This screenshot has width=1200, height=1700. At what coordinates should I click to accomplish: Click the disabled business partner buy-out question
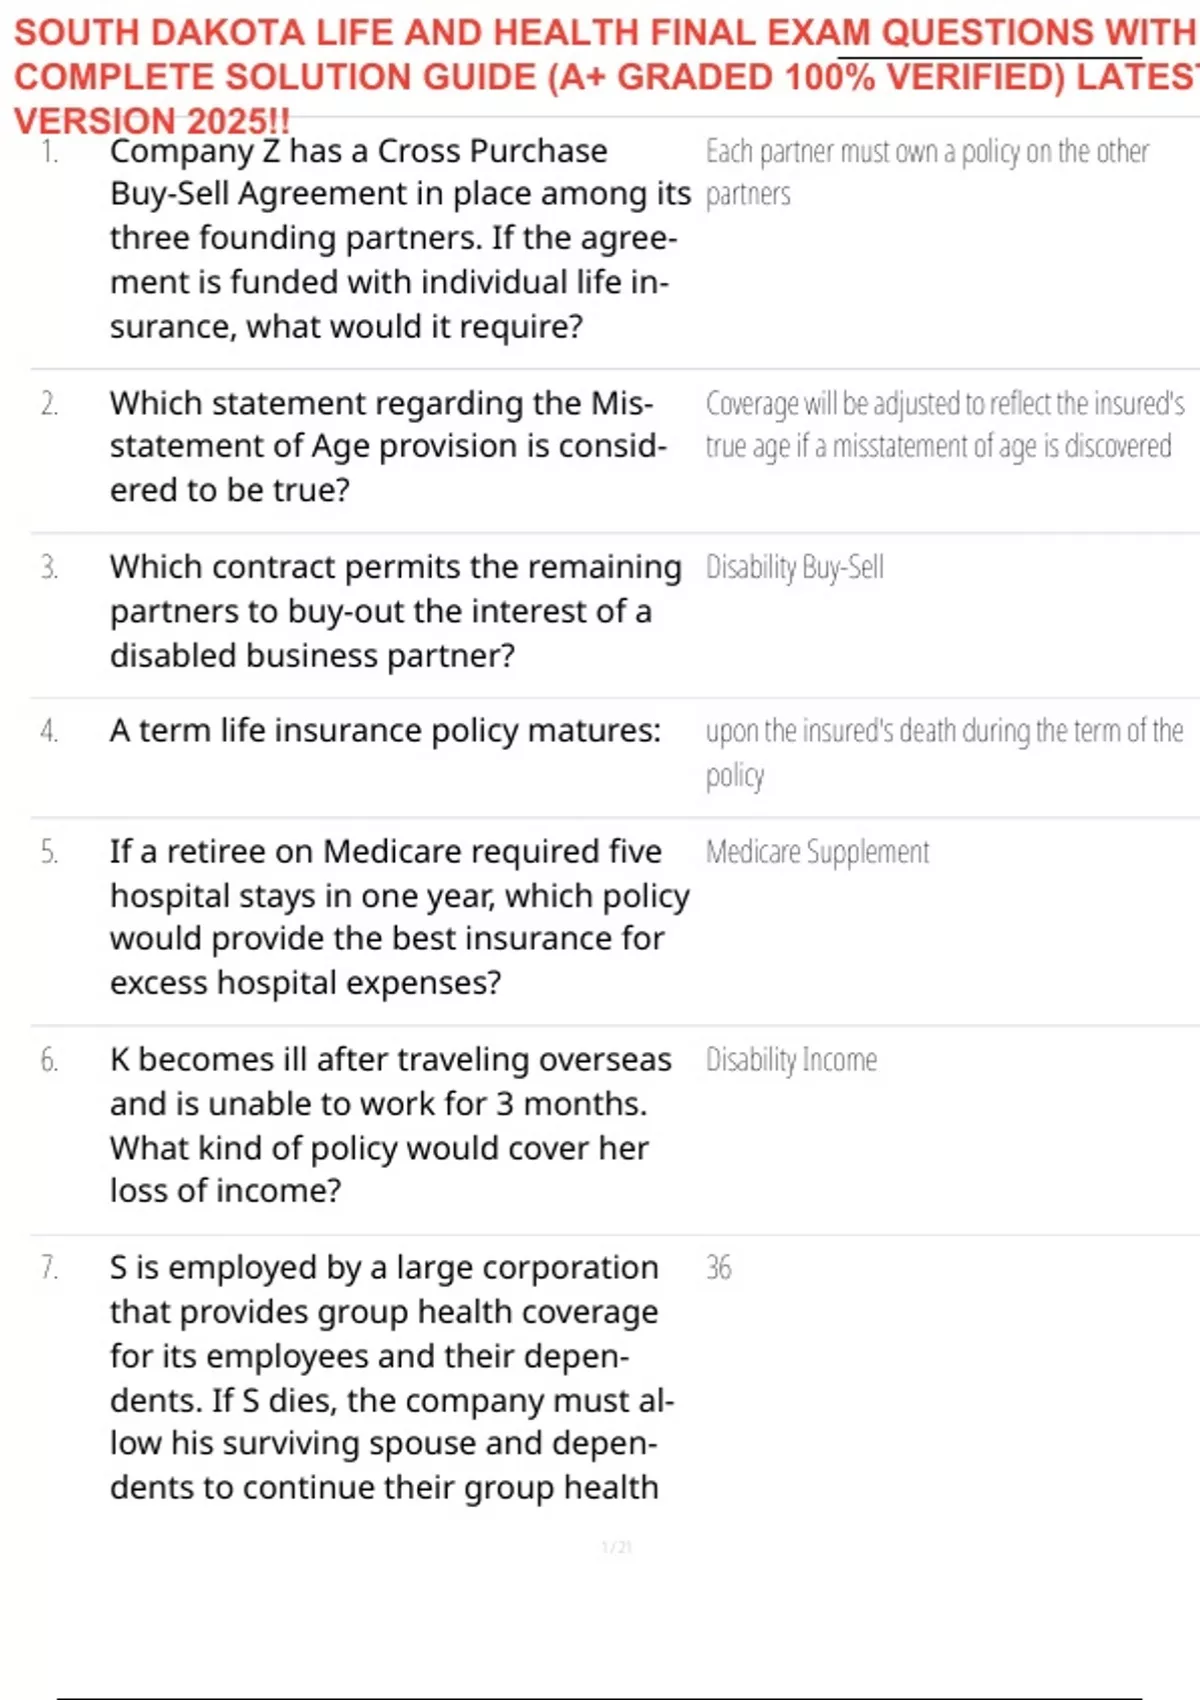(394, 610)
